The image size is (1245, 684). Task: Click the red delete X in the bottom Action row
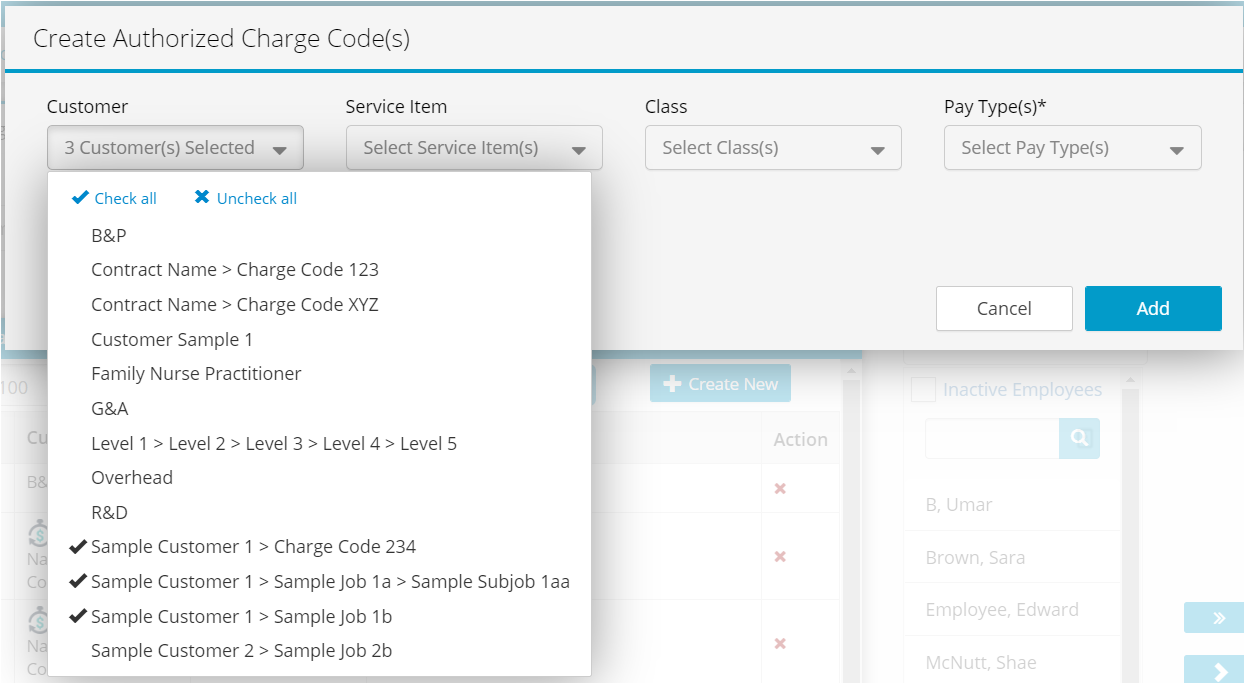[x=780, y=643]
